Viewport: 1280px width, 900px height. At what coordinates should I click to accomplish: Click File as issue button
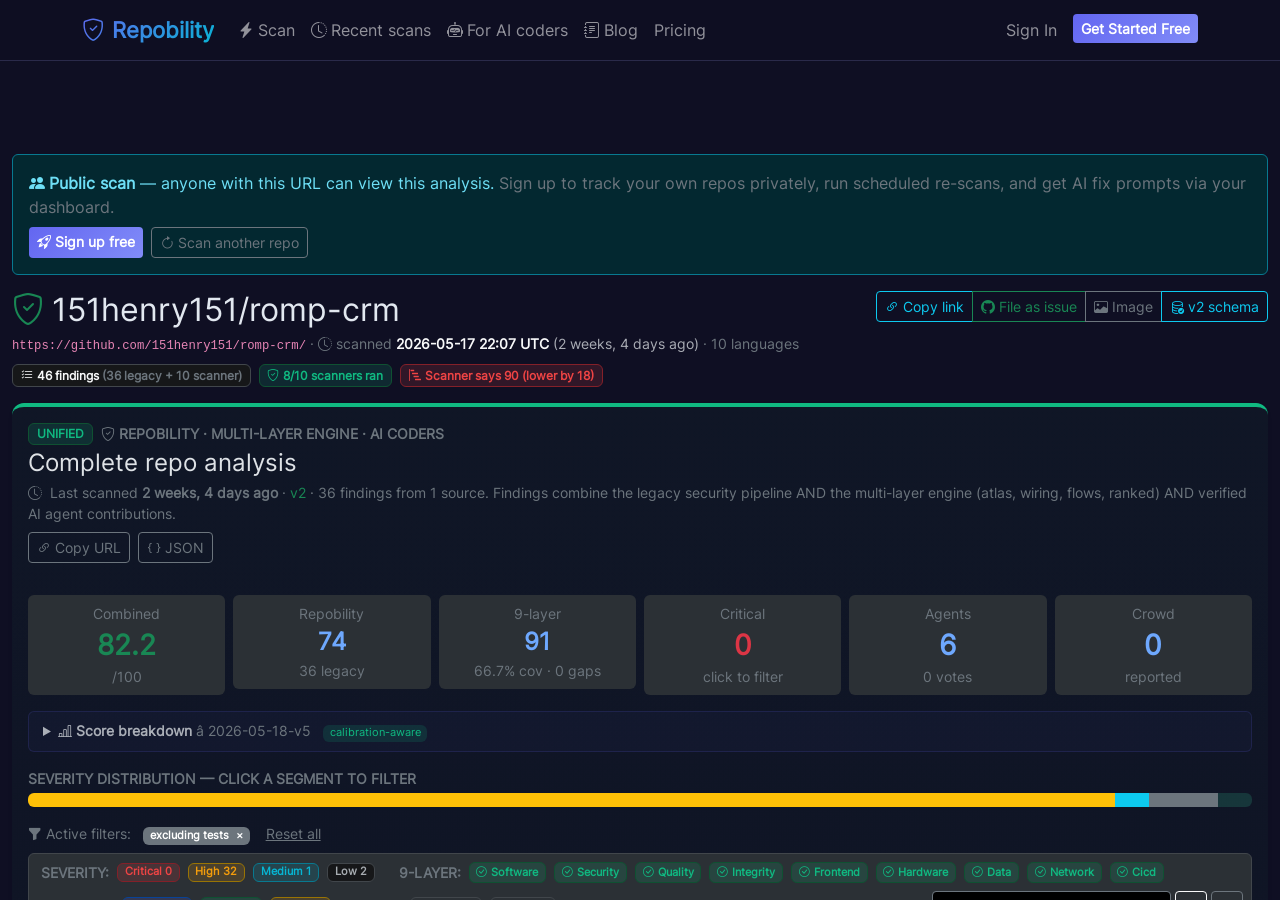click(x=1029, y=307)
